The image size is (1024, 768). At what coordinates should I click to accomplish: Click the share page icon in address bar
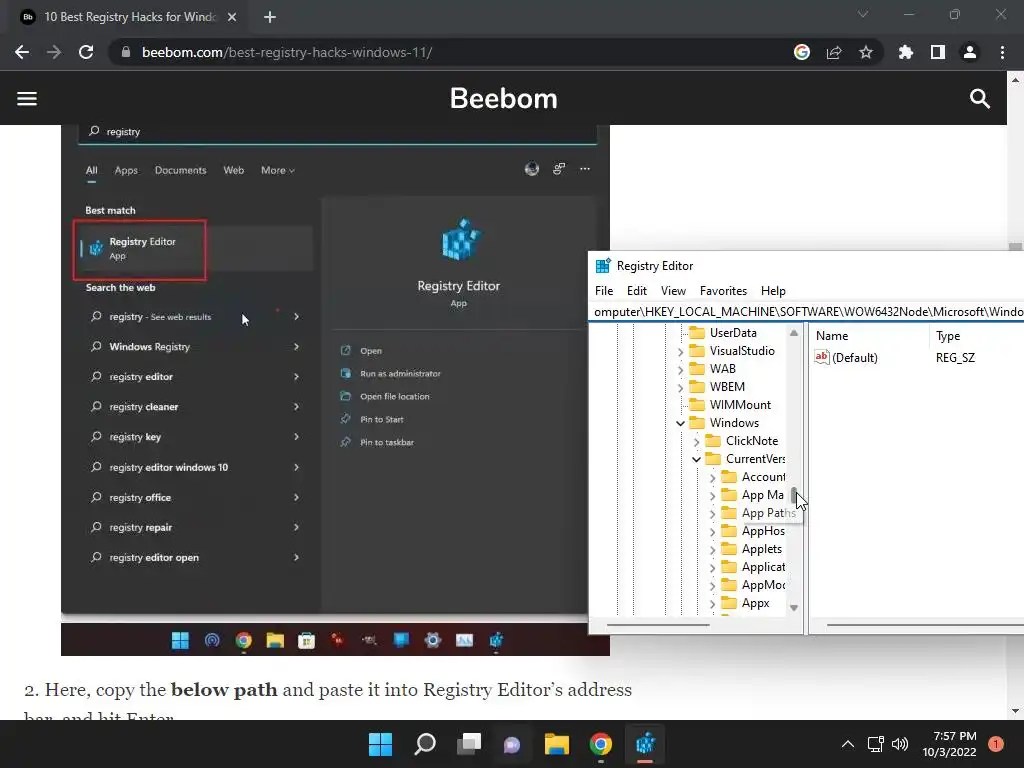[x=834, y=52]
